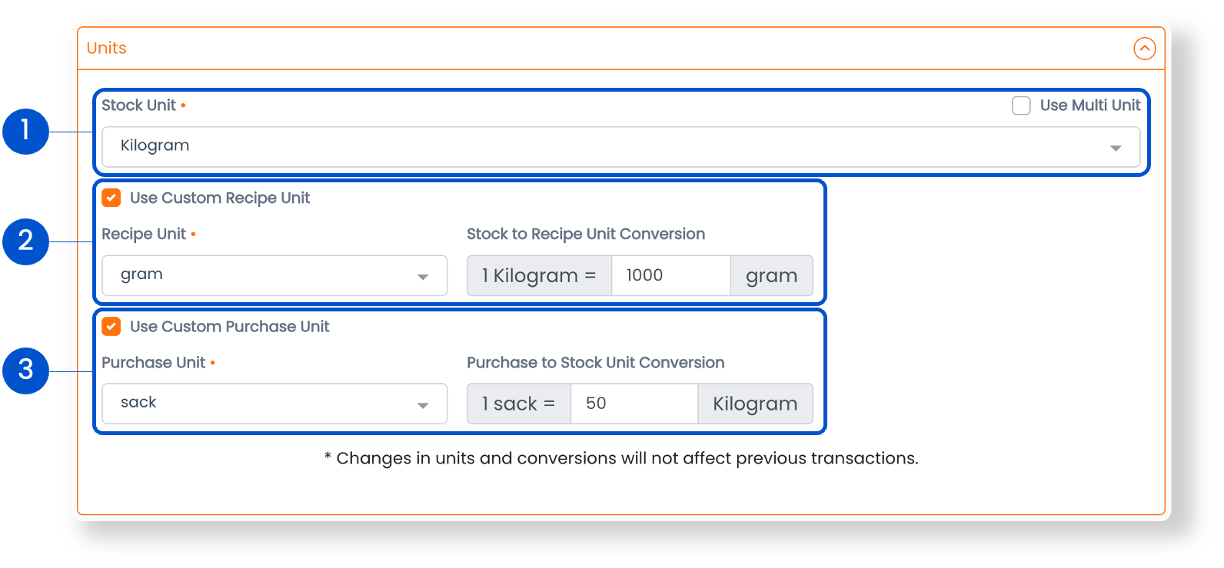Click the blue circle number 3 marker
This screenshot has width=1224, height=568.
pyautogui.click(x=26, y=370)
